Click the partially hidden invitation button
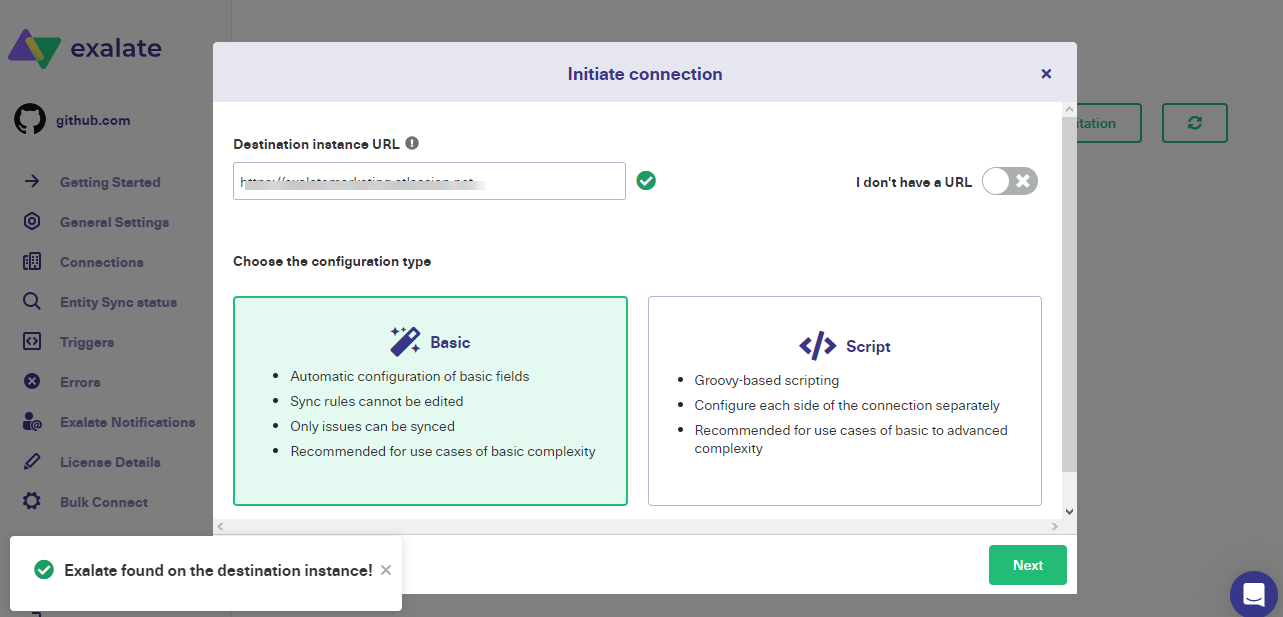Image resolution: width=1283 pixels, height=617 pixels. click(1108, 123)
